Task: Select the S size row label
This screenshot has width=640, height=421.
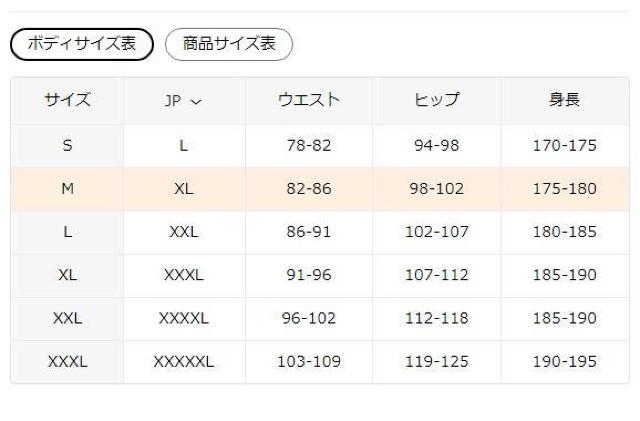Action: [x=67, y=145]
